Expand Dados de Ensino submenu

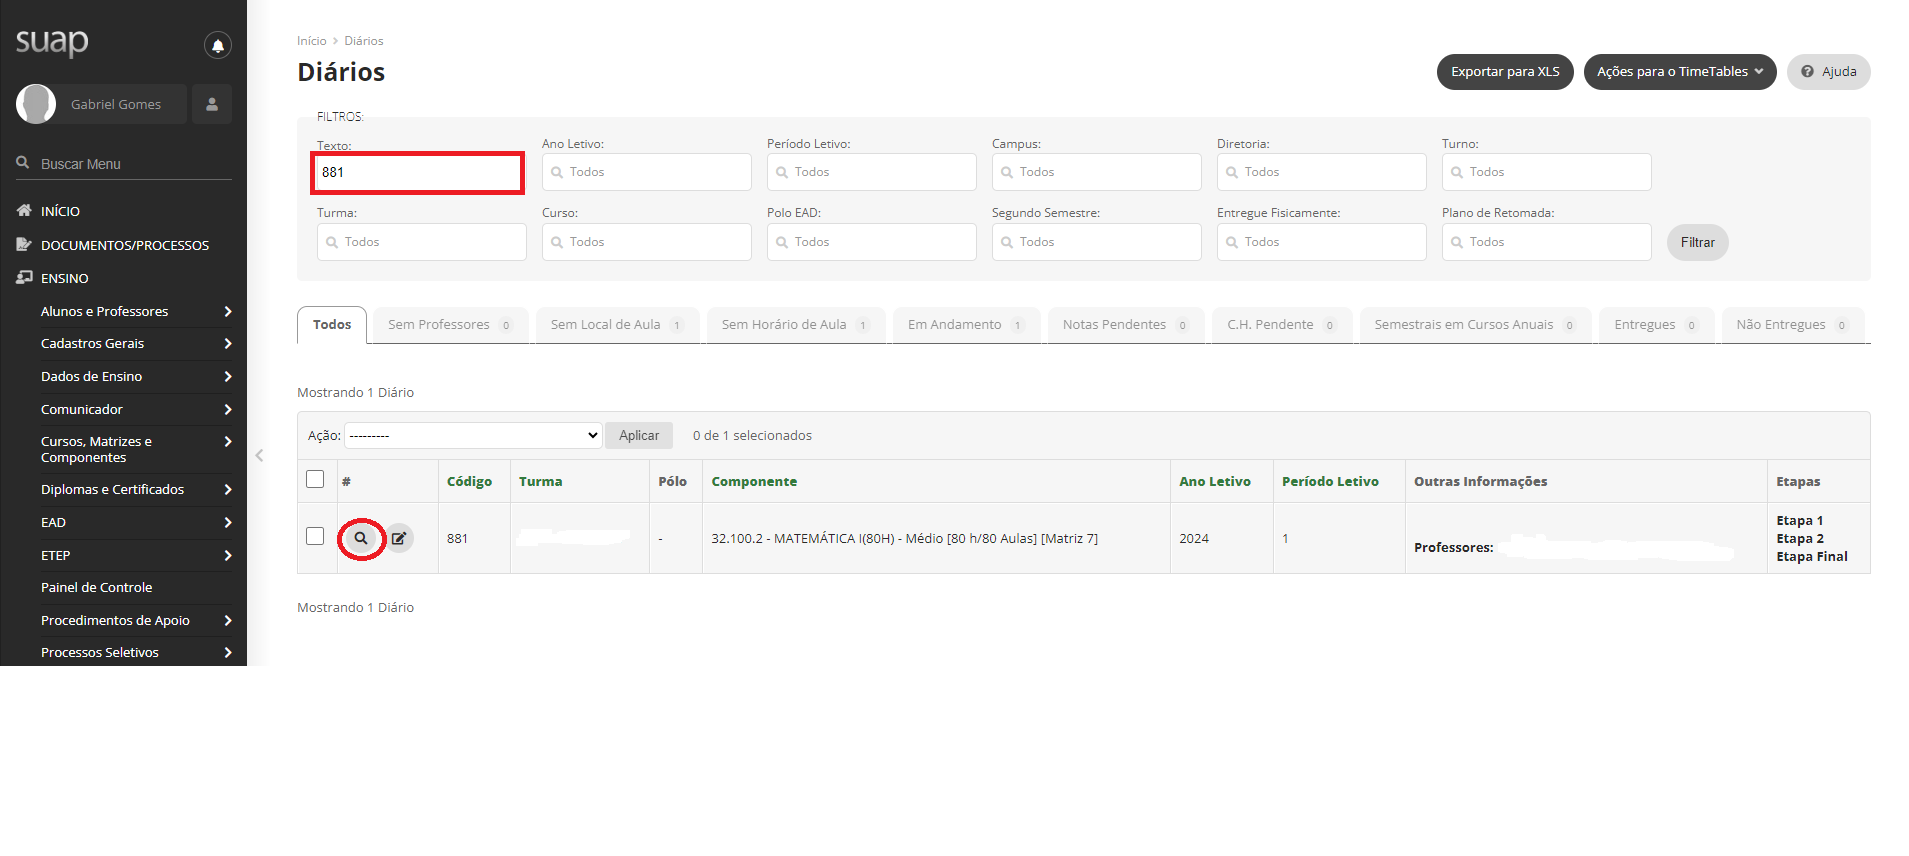coord(136,376)
